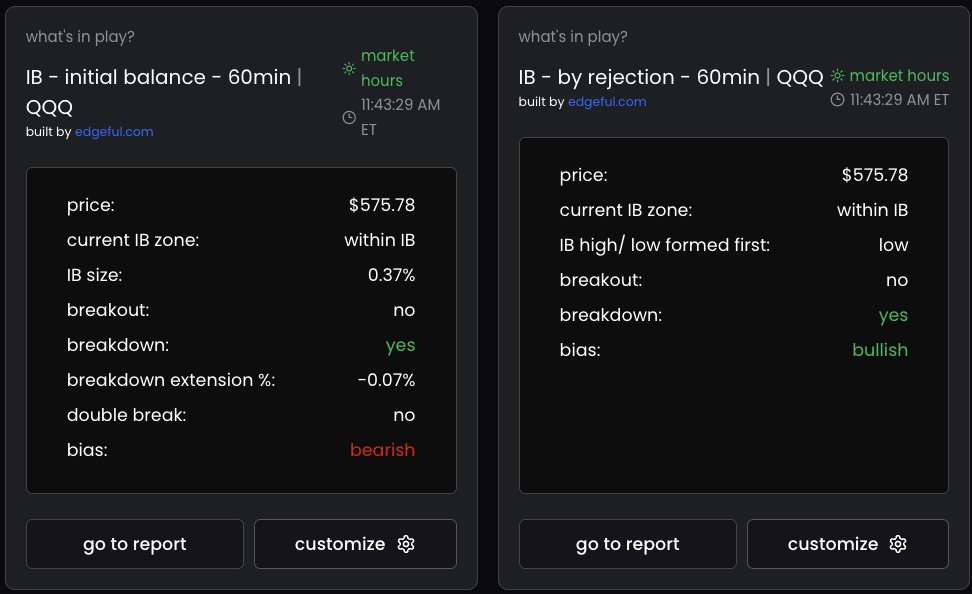Click go to report on the rejection card
This screenshot has width=972, height=594.
click(627, 544)
